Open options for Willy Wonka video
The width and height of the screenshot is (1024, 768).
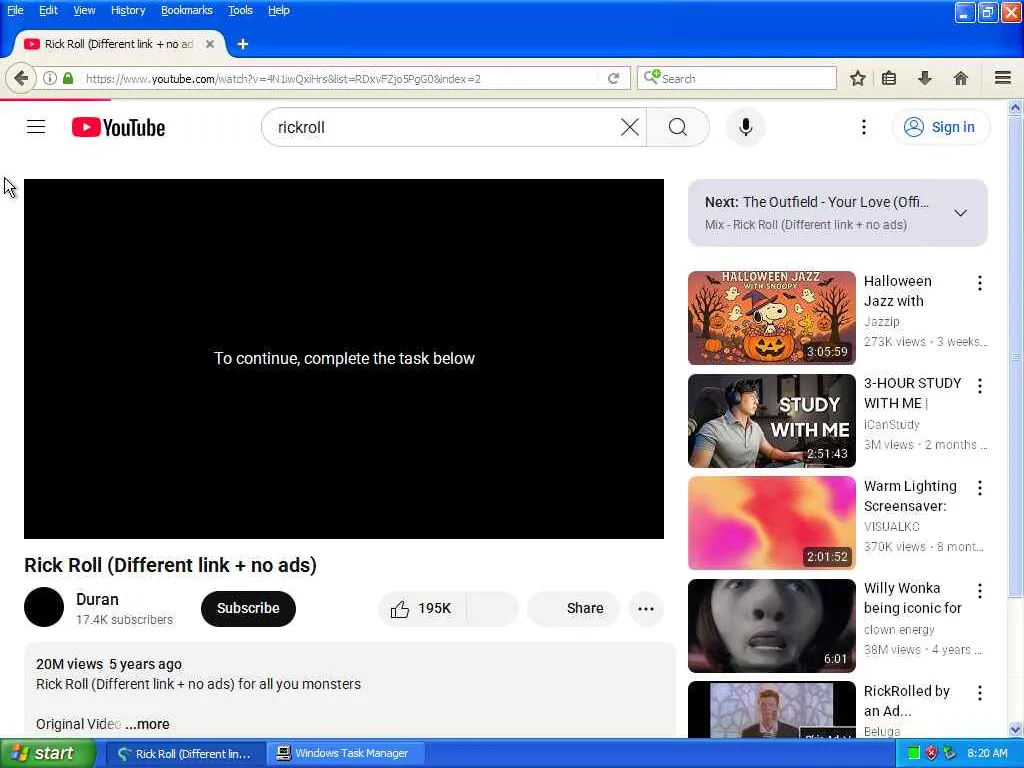coord(980,591)
